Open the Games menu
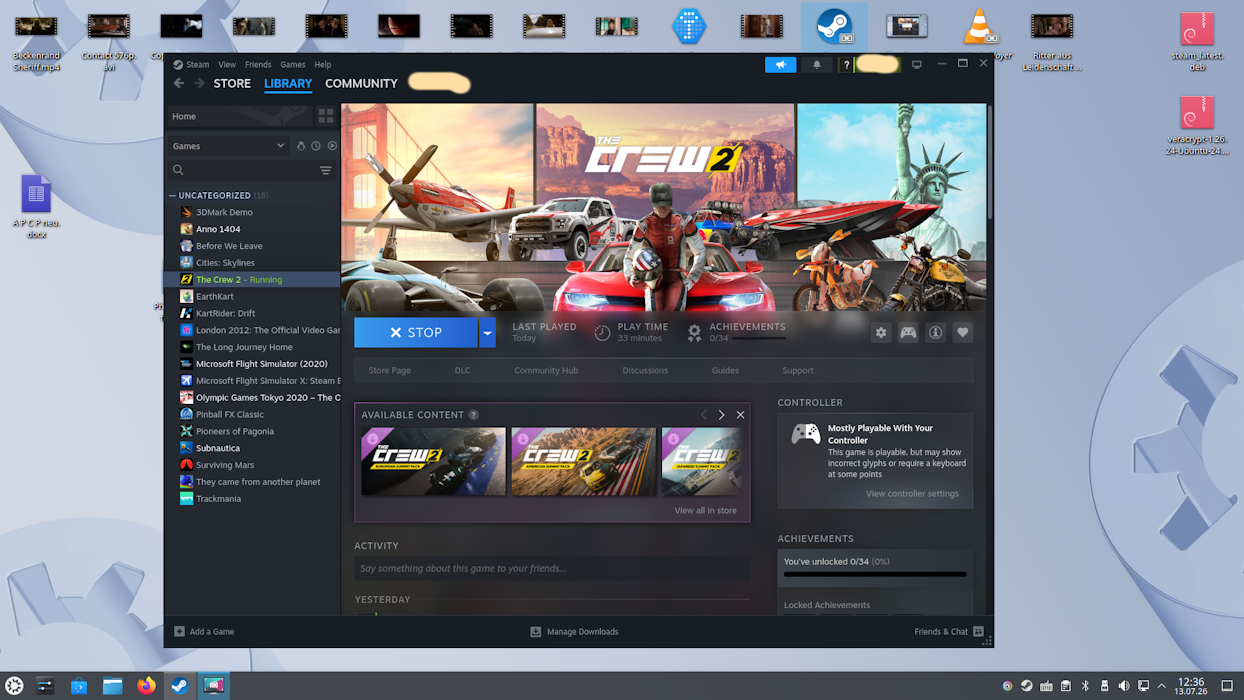 tap(293, 65)
